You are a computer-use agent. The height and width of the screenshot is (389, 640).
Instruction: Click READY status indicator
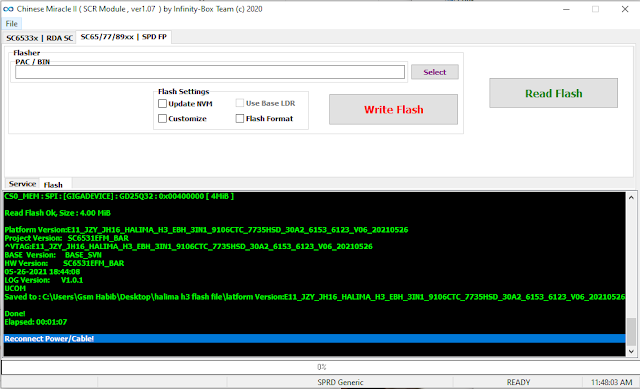tap(518, 382)
